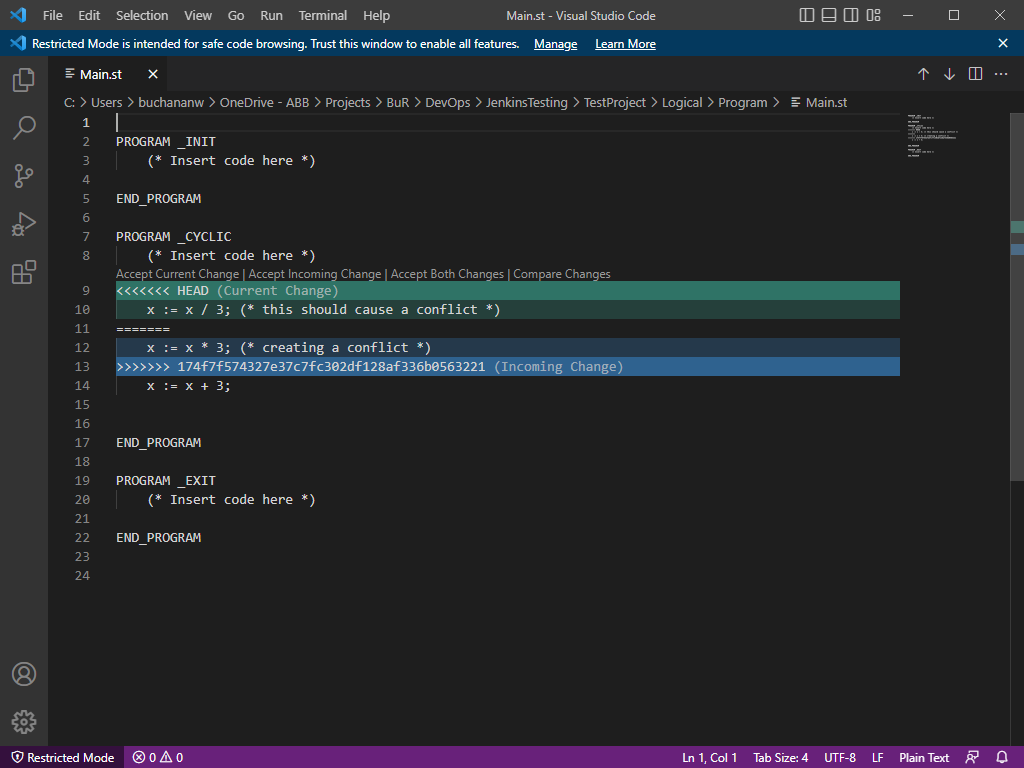Open the Terminal menu
The width and height of the screenshot is (1024, 768).
[x=323, y=15]
